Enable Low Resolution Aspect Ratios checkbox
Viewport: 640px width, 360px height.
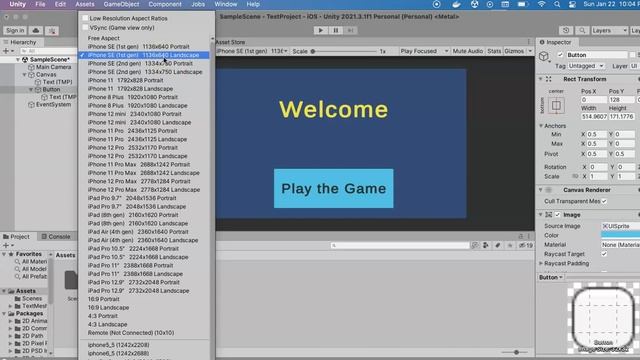[x=85, y=18]
